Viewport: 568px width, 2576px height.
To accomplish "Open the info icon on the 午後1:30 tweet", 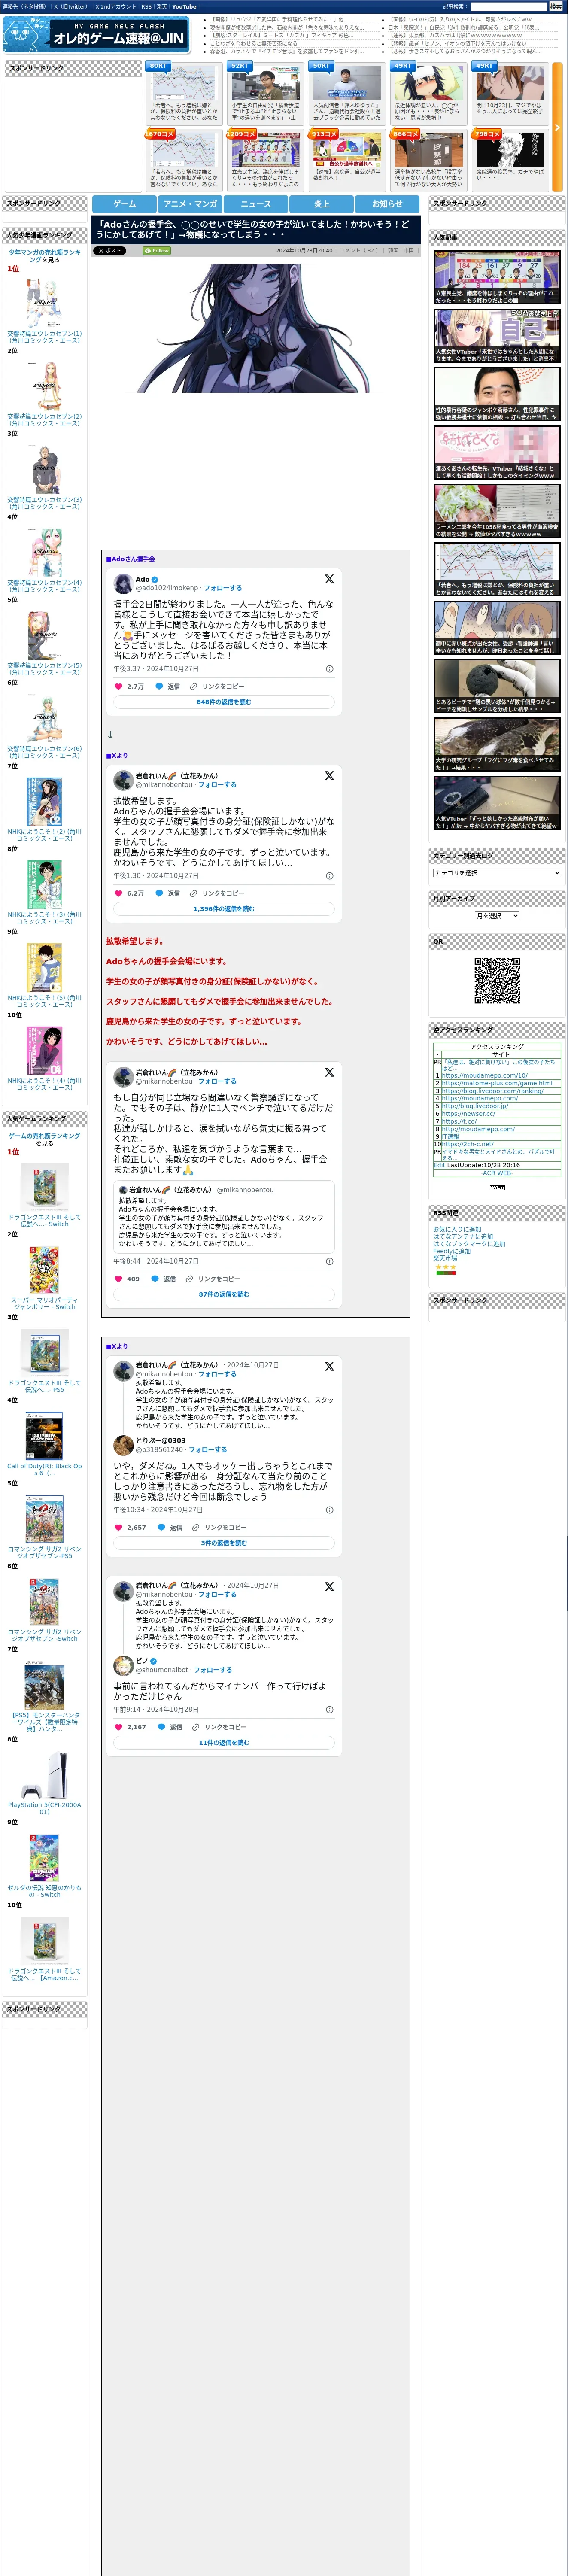I will [x=330, y=875].
